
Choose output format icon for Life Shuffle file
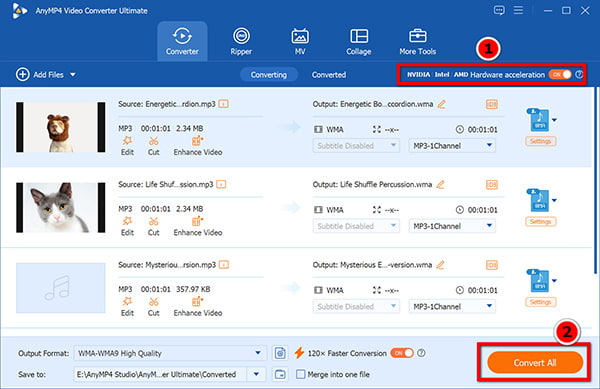pos(541,200)
